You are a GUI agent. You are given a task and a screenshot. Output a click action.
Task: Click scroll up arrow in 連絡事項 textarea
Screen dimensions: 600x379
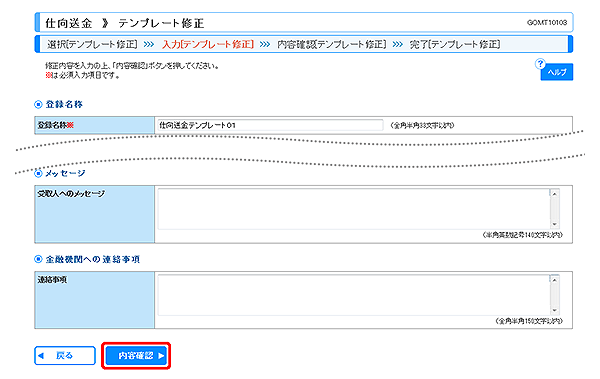tap(554, 280)
